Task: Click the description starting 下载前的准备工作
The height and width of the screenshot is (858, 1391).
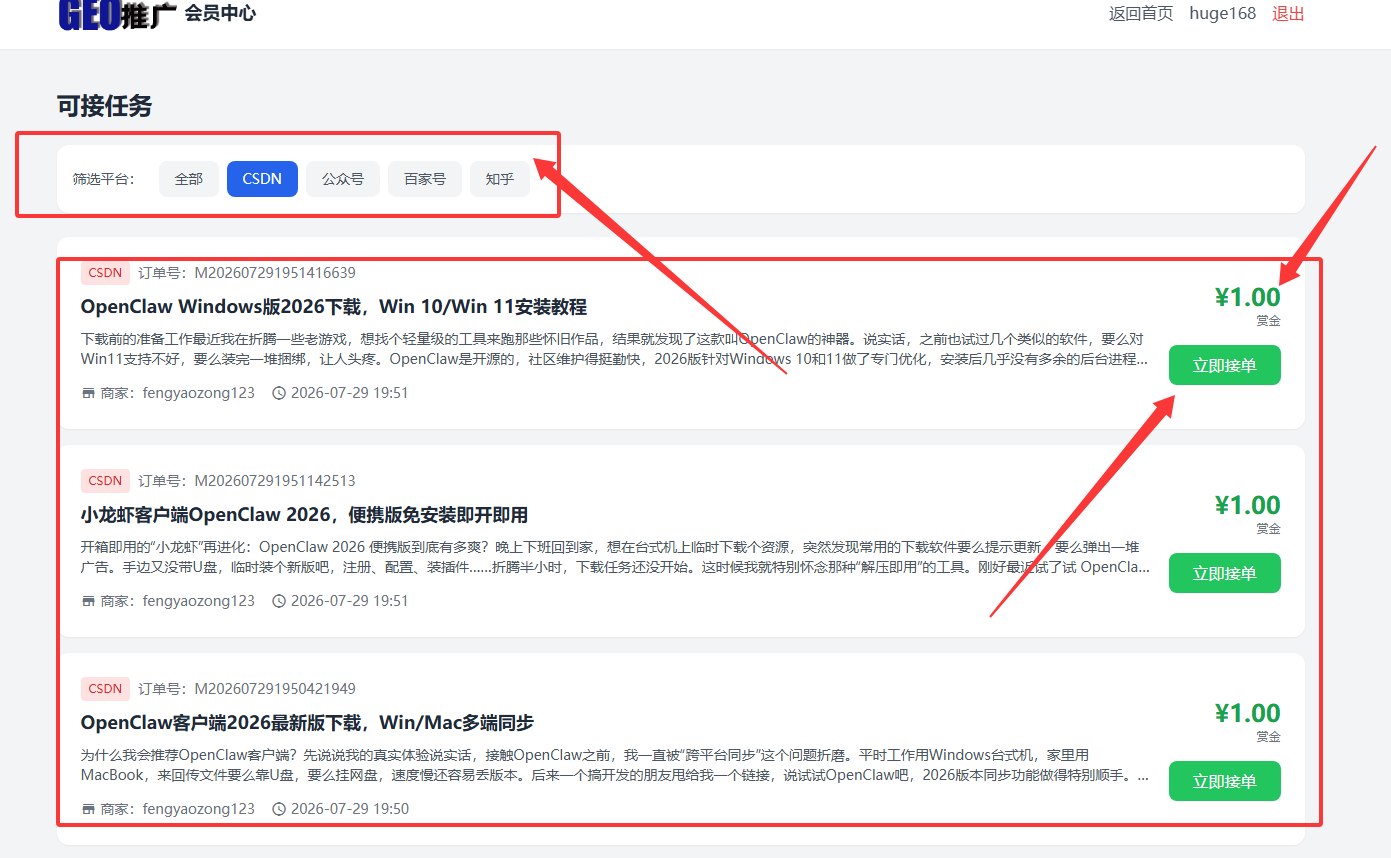Action: [x=614, y=349]
